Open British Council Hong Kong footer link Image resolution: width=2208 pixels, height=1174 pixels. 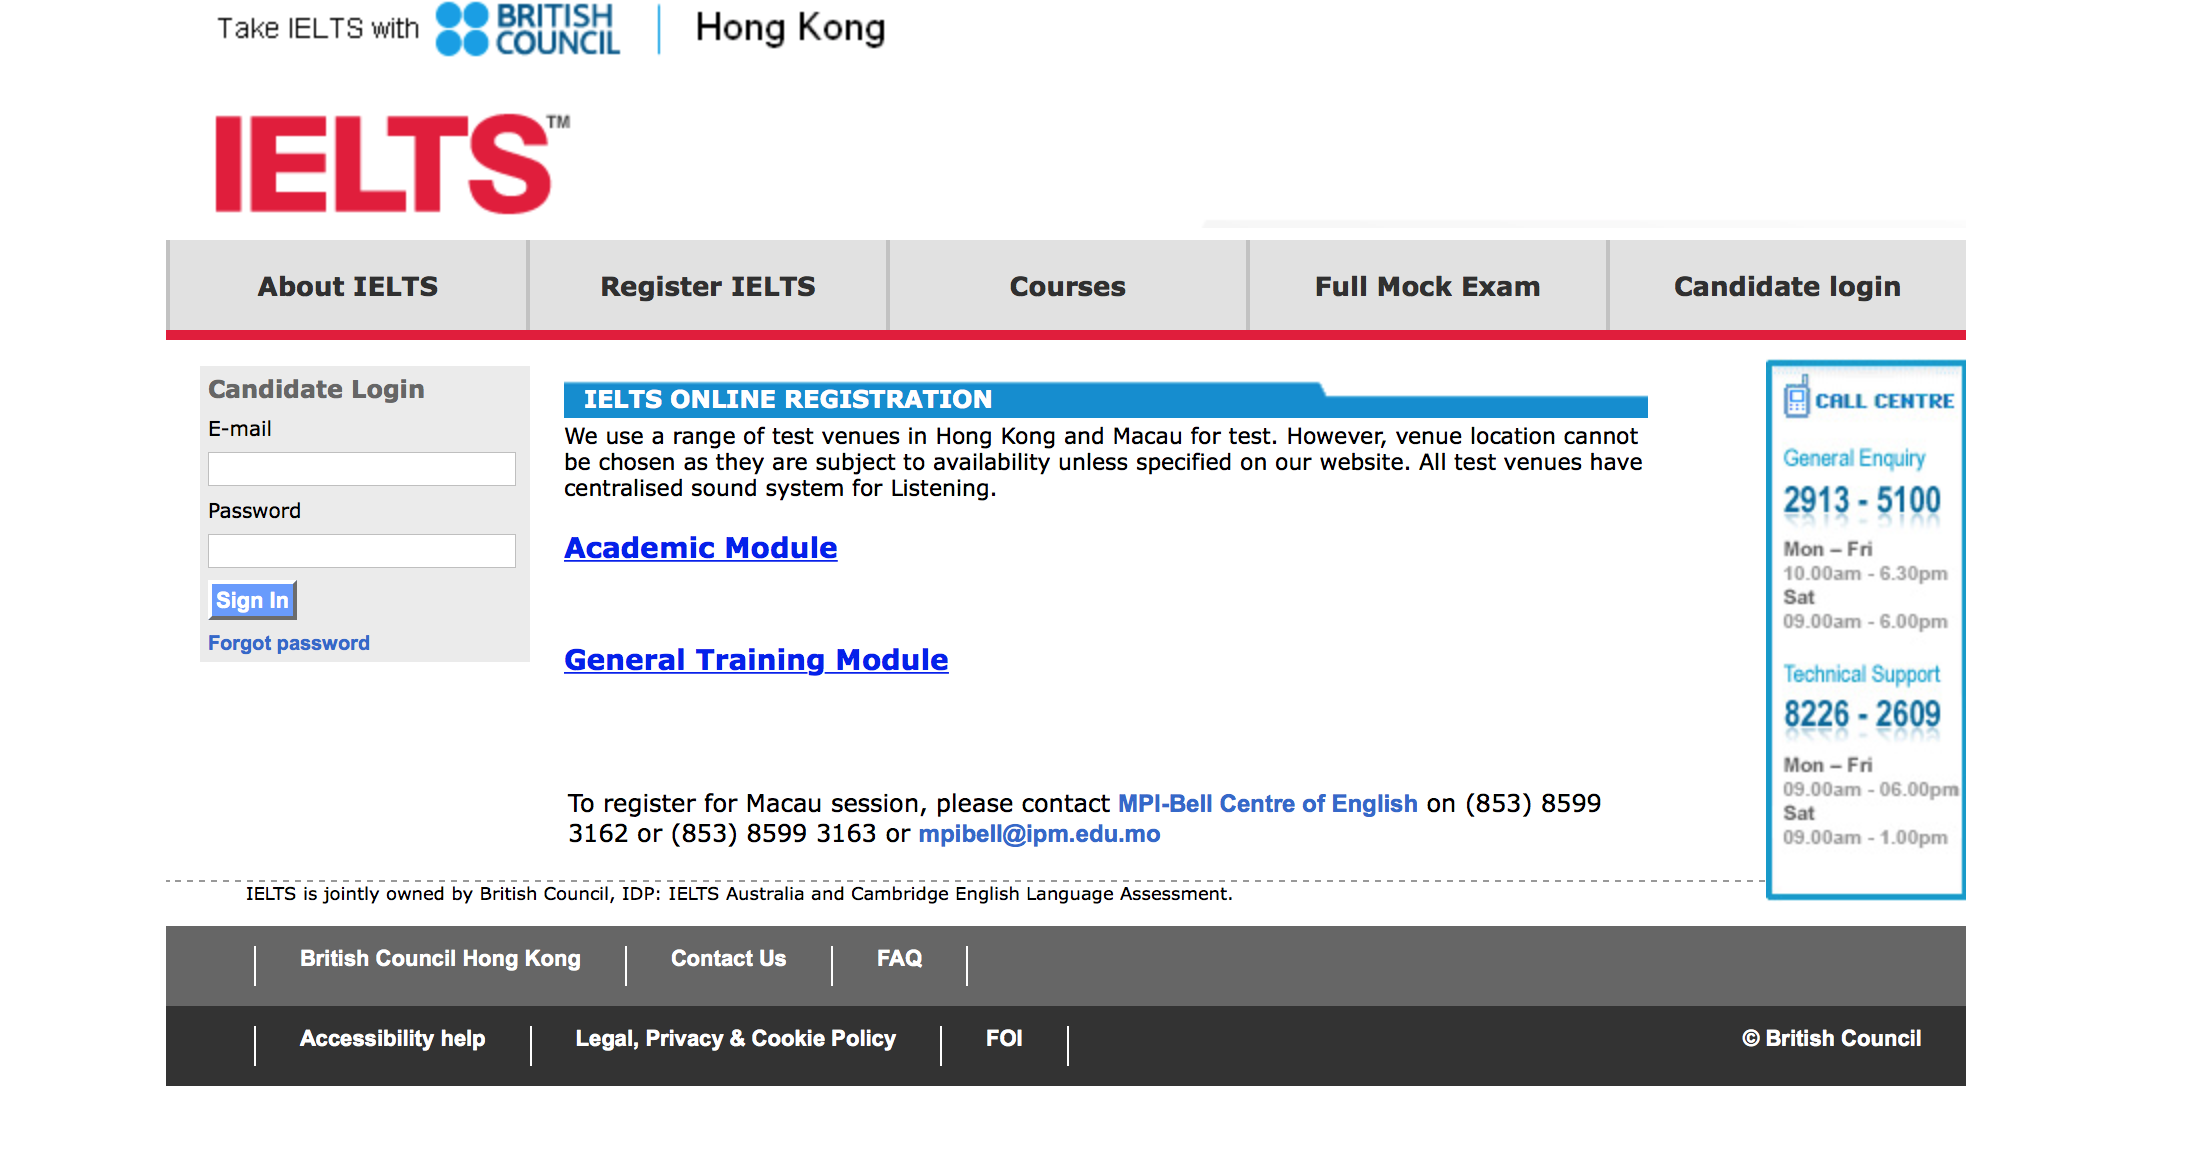pos(440,958)
